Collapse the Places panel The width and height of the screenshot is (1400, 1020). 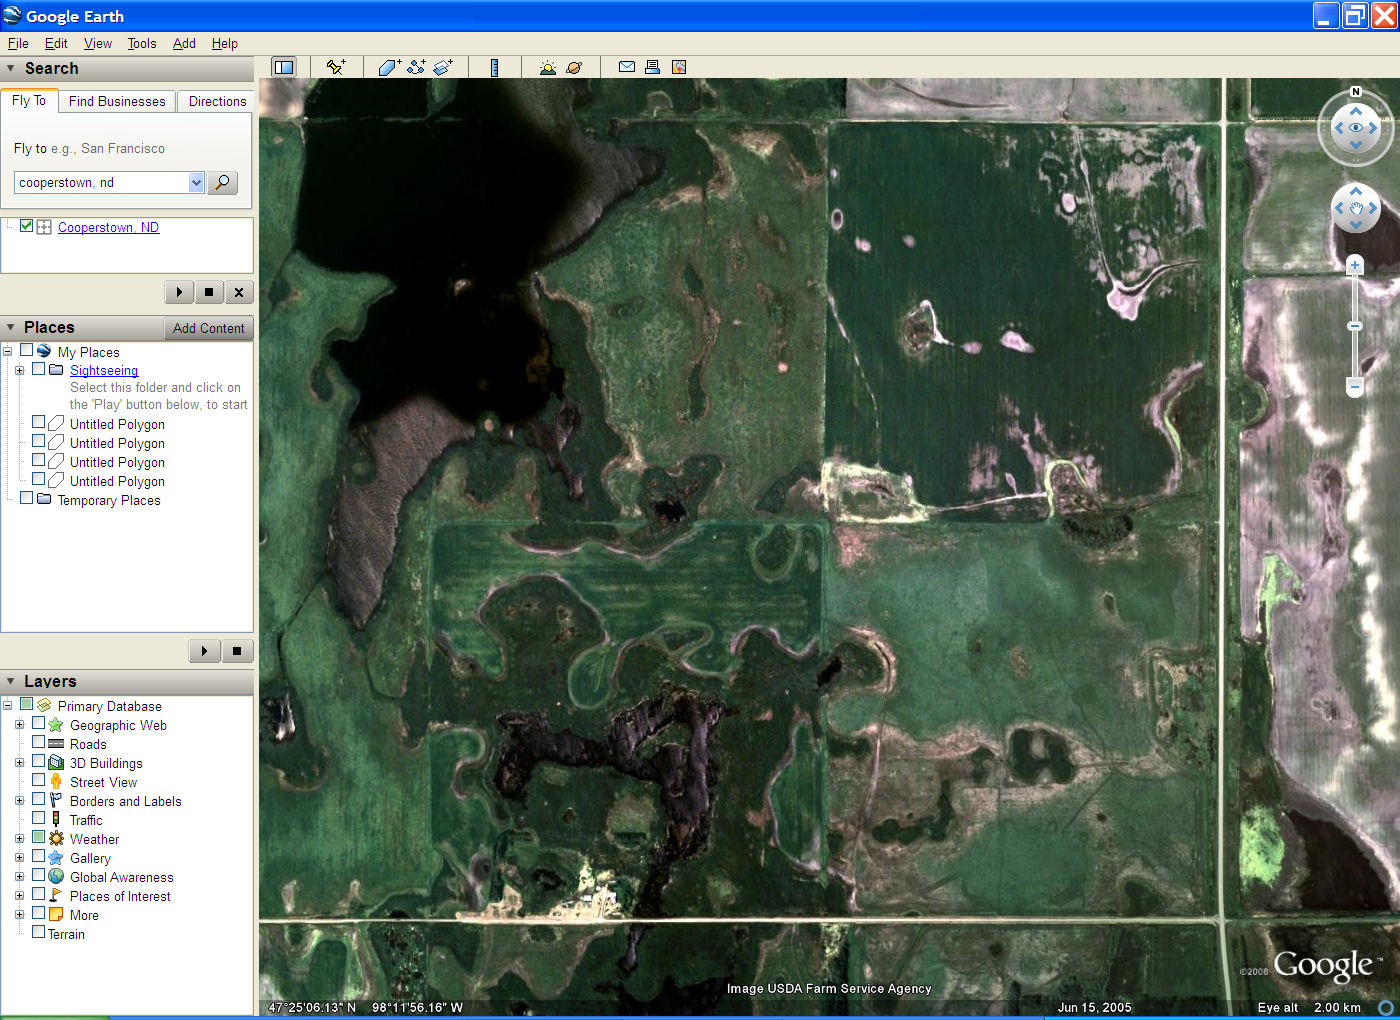coord(10,327)
